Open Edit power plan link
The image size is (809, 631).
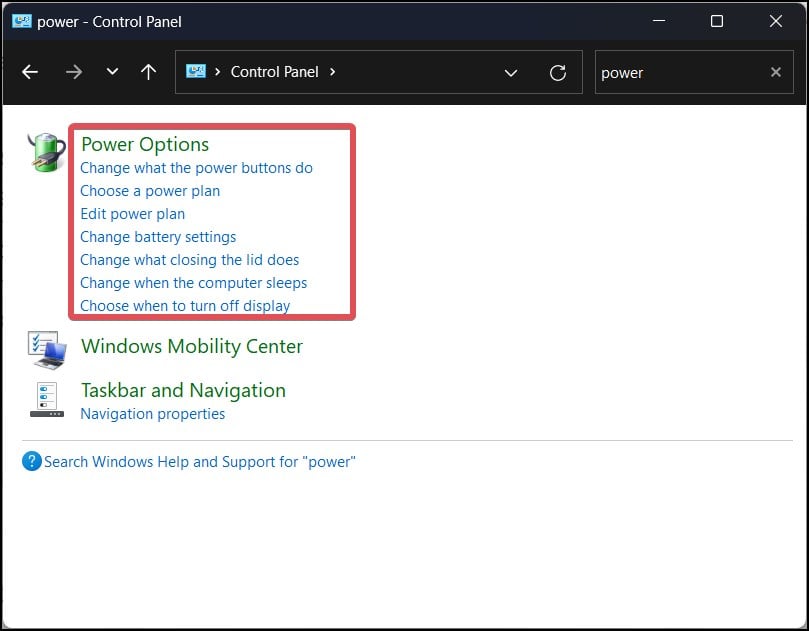(133, 214)
